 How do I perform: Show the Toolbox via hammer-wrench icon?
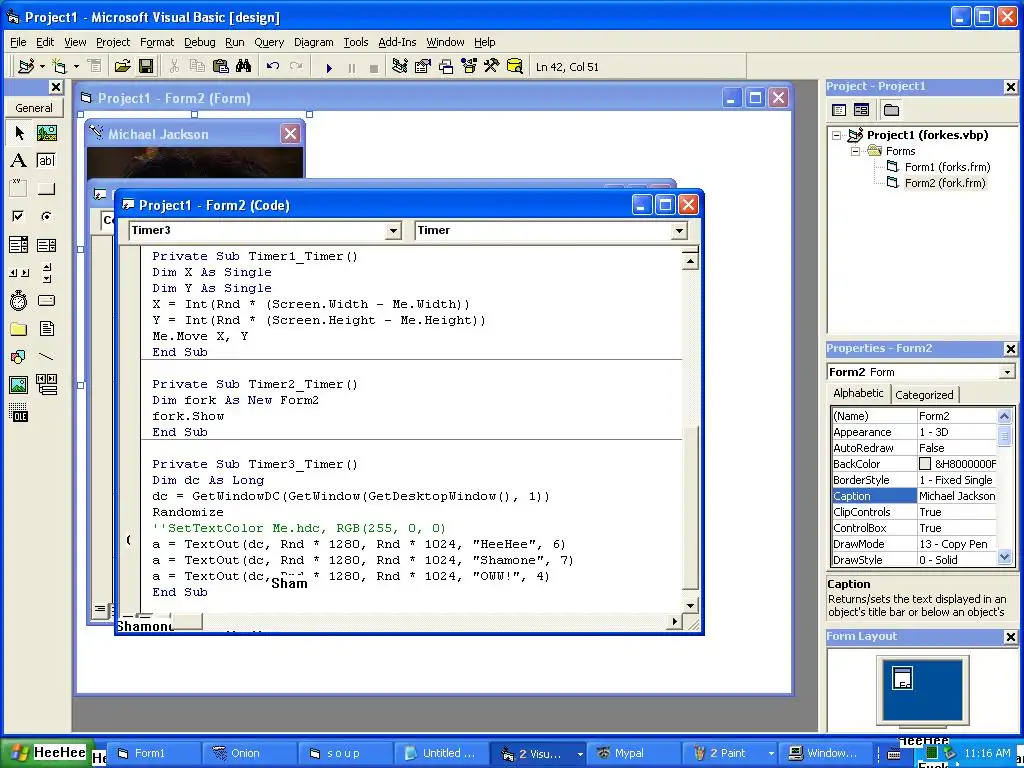tap(491, 67)
